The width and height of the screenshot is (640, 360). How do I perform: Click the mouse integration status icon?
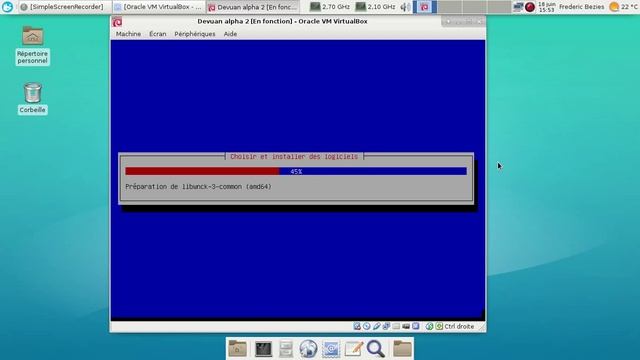click(429, 326)
